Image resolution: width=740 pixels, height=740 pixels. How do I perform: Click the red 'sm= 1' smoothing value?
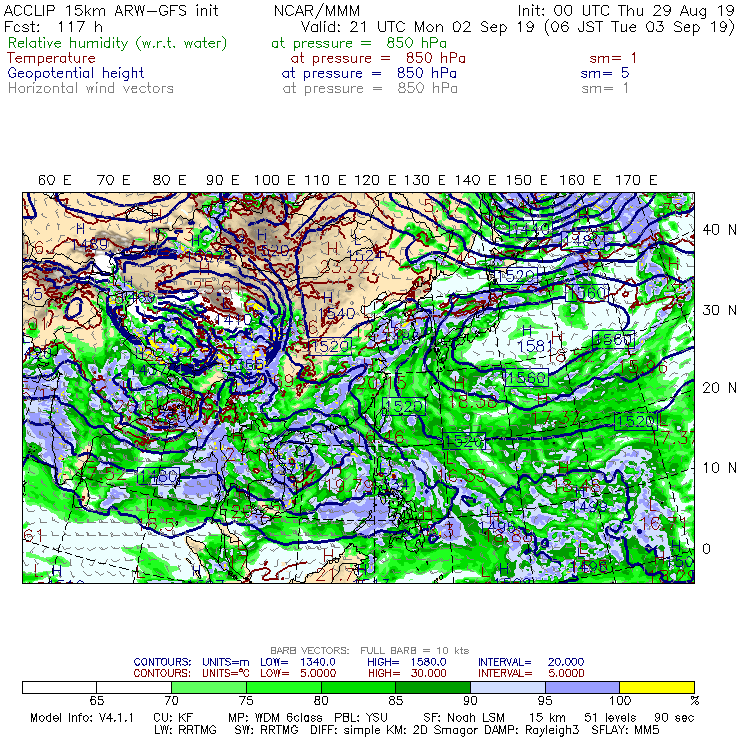pos(613,58)
